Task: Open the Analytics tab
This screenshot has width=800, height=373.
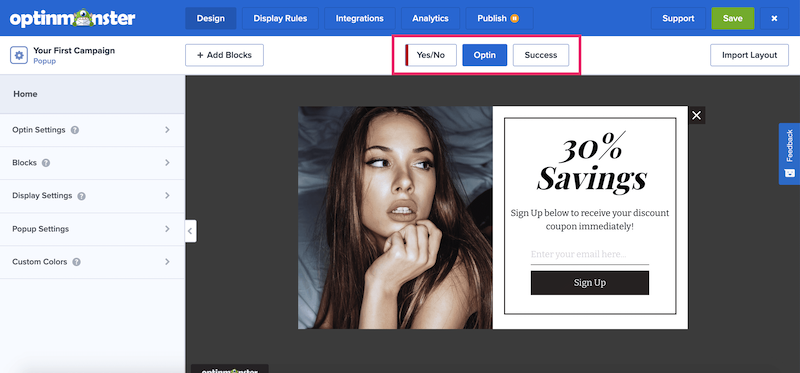Action: click(x=430, y=18)
